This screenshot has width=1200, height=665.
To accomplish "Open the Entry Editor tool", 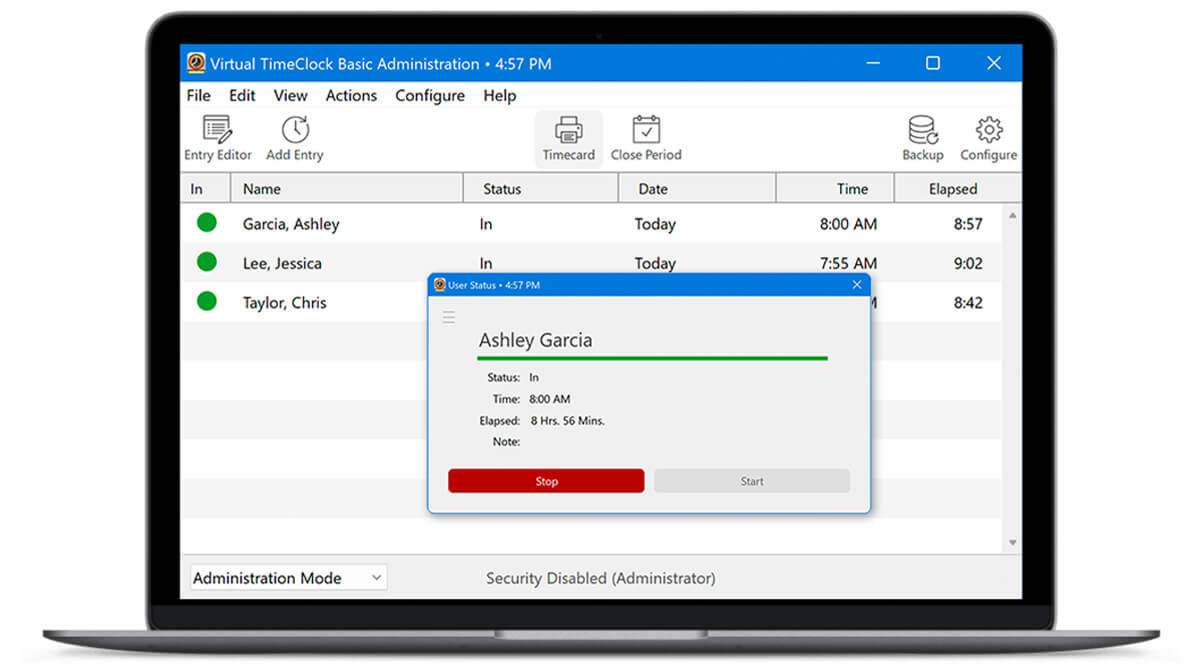I will click(217, 137).
